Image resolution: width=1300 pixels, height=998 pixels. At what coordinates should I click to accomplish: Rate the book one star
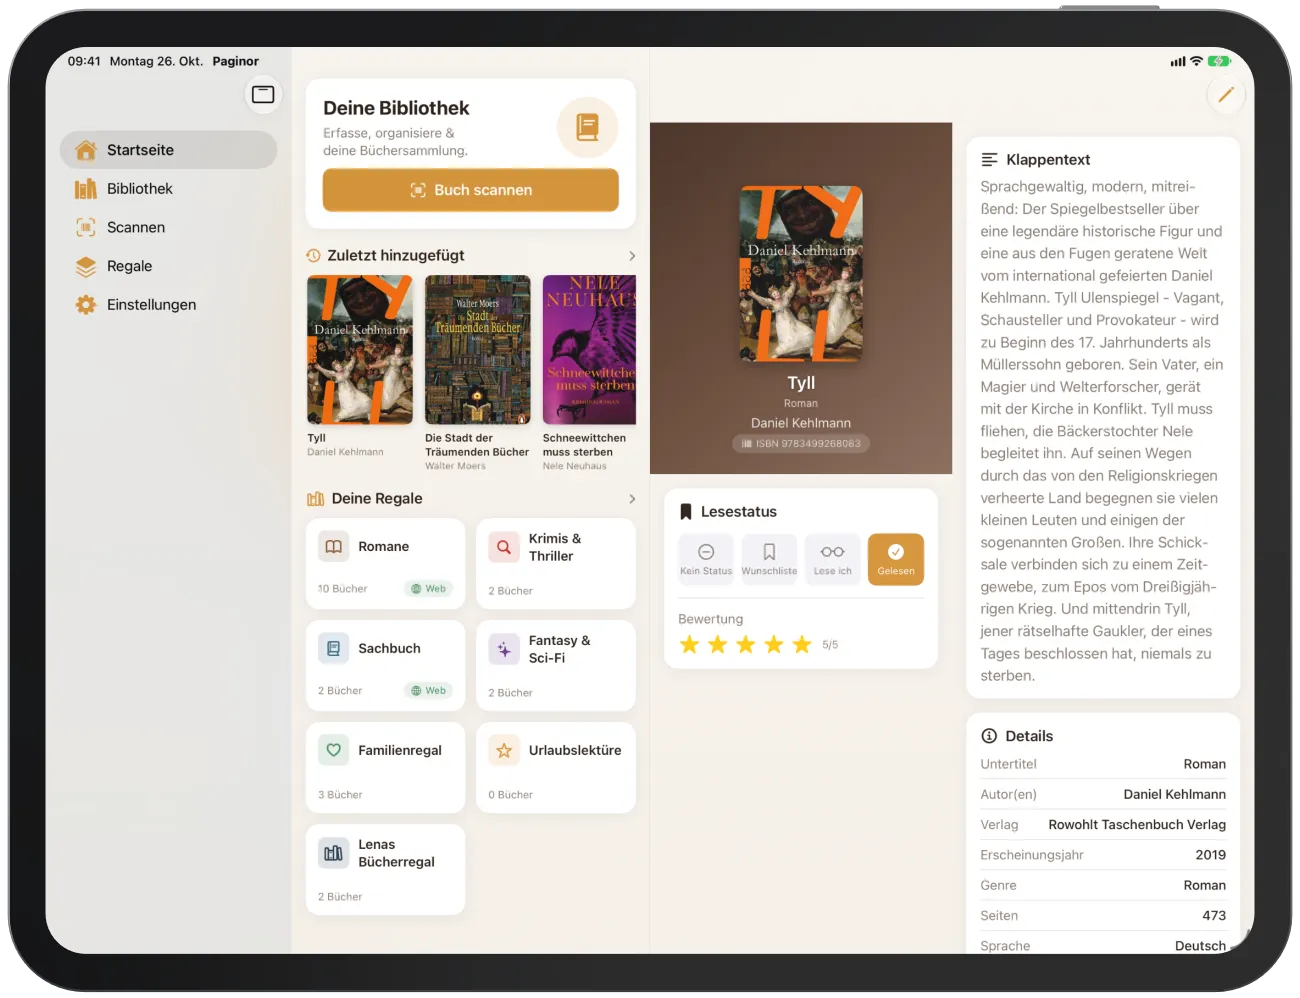(689, 645)
